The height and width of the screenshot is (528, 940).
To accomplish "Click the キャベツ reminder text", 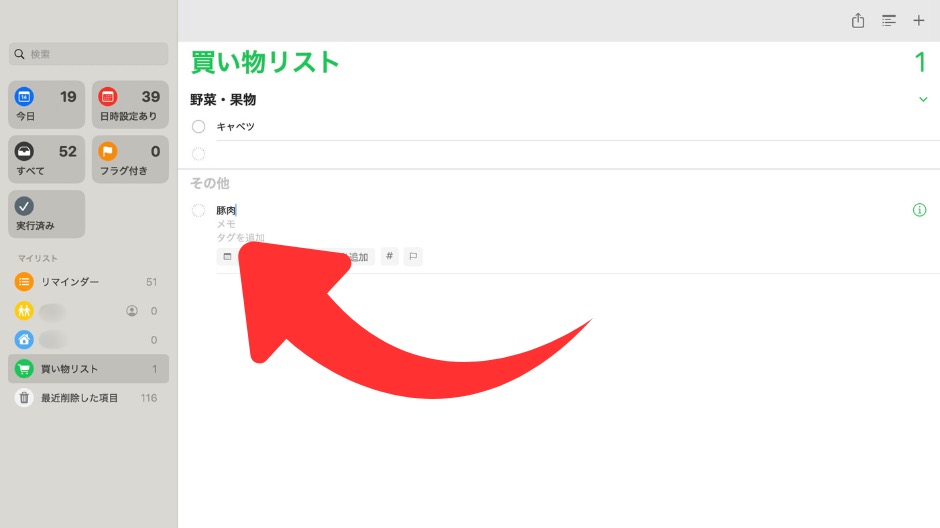I will tap(236, 126).
